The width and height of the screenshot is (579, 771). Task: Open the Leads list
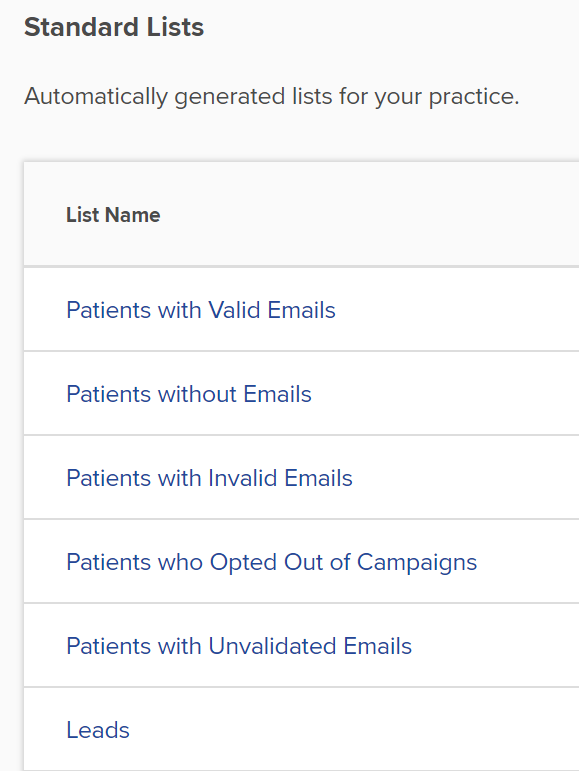98,730
